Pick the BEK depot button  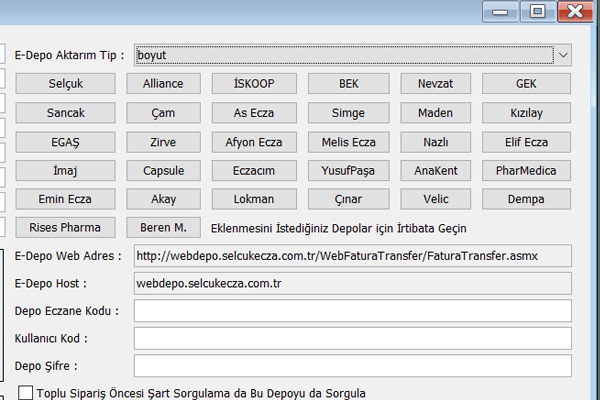pos(349,83)
